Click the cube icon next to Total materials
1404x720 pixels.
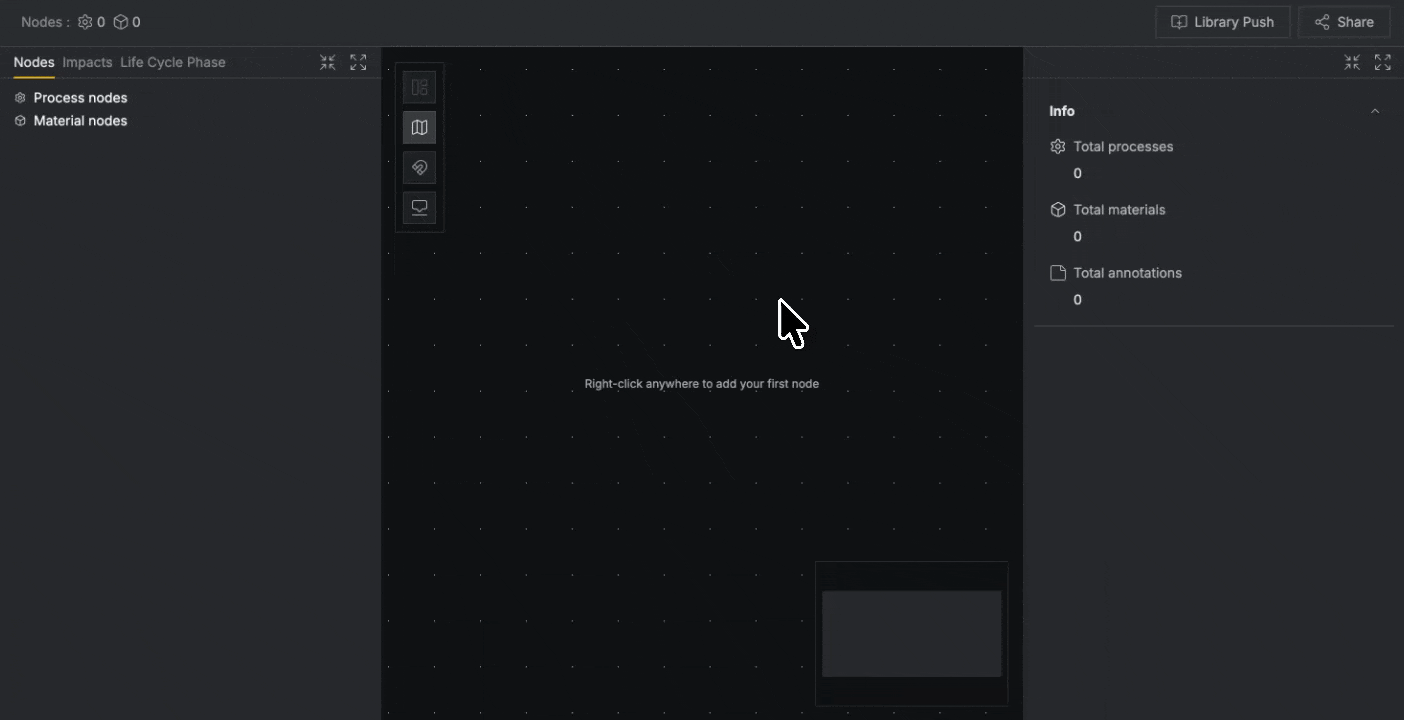click(1058, 210)
